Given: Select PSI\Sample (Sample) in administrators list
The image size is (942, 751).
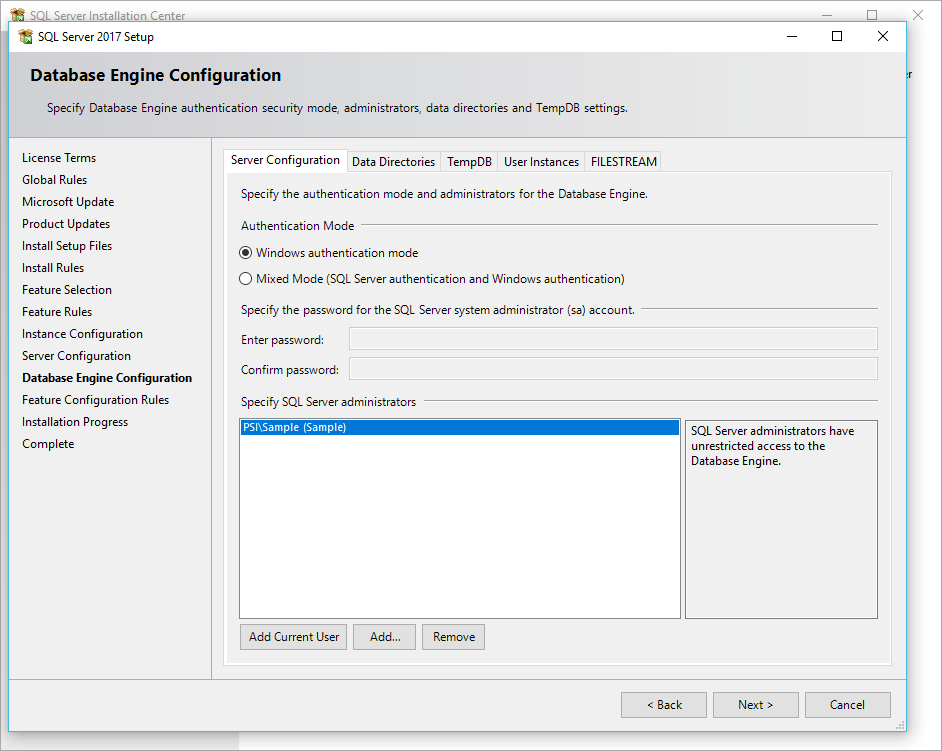Looking at the screenshot, I should (x=460, y=427).
